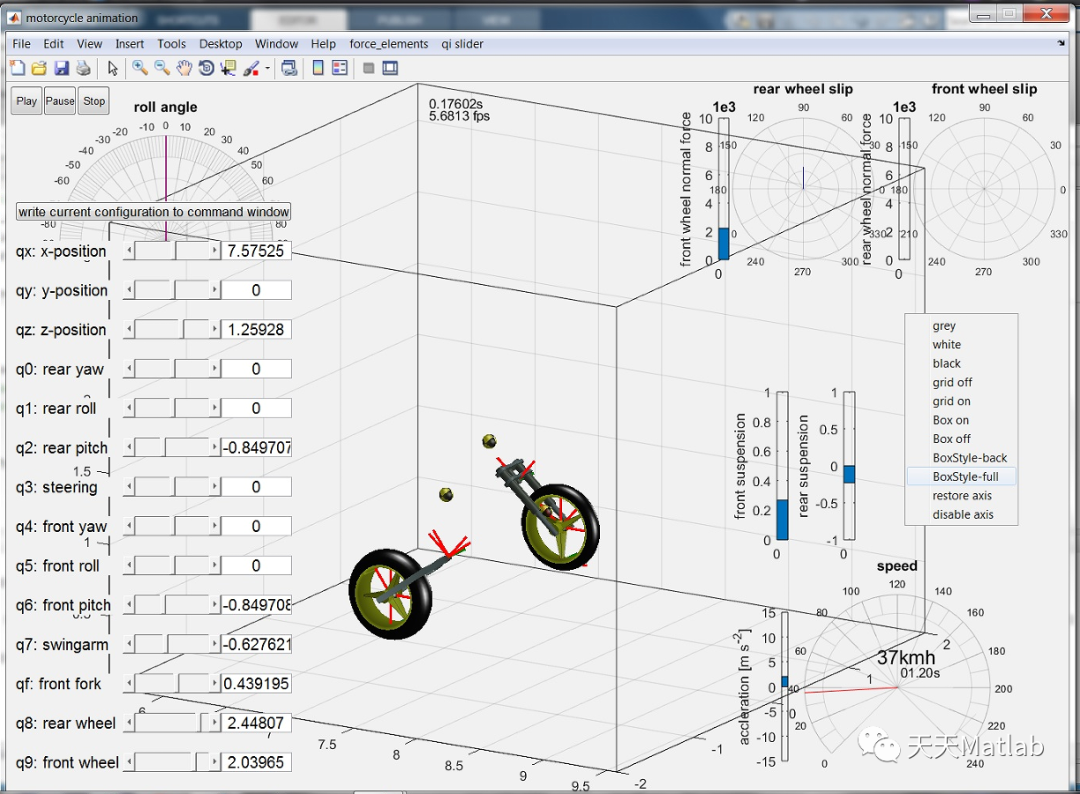
Task: Open the View menu
Action: click(90, 44)
